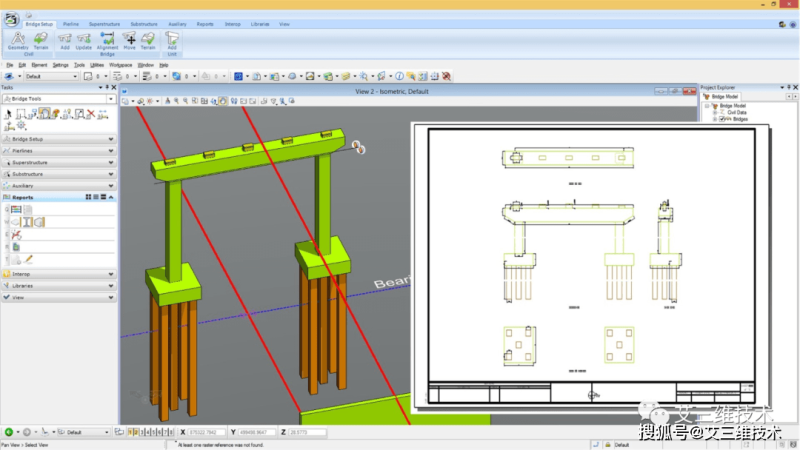This screenshot has width=800, height=450.
Task: Click the Geometry icon in the Civil group
Action: coord(18,38)
